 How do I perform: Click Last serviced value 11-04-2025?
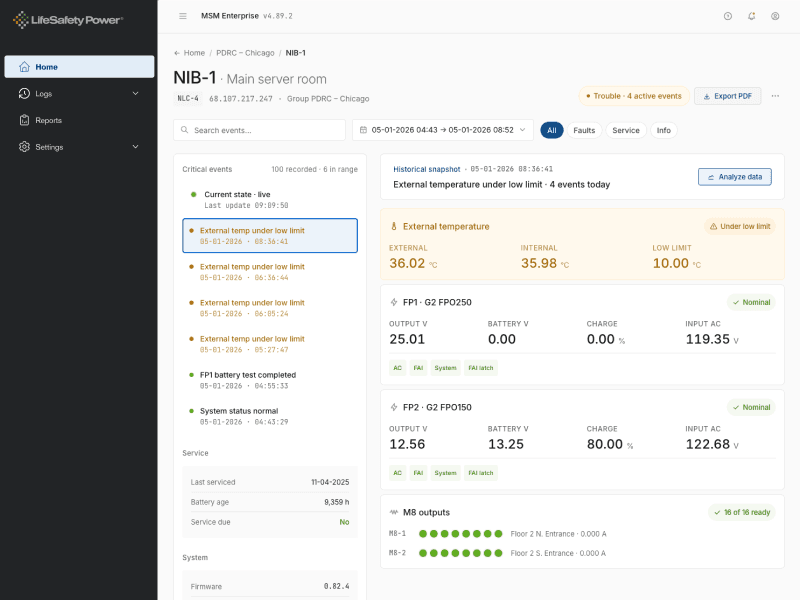pyautogui.click(x=330, y=482)
